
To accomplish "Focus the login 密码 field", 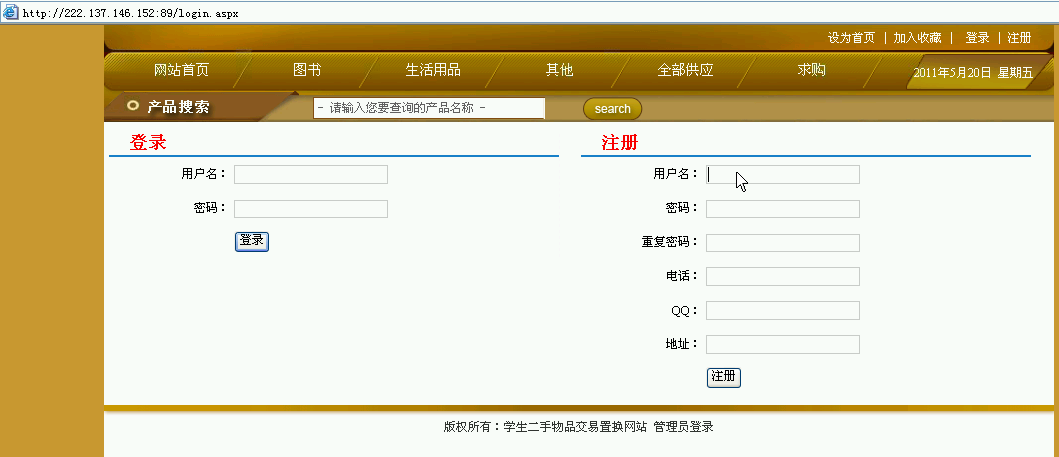I will [x=311, y=209].
